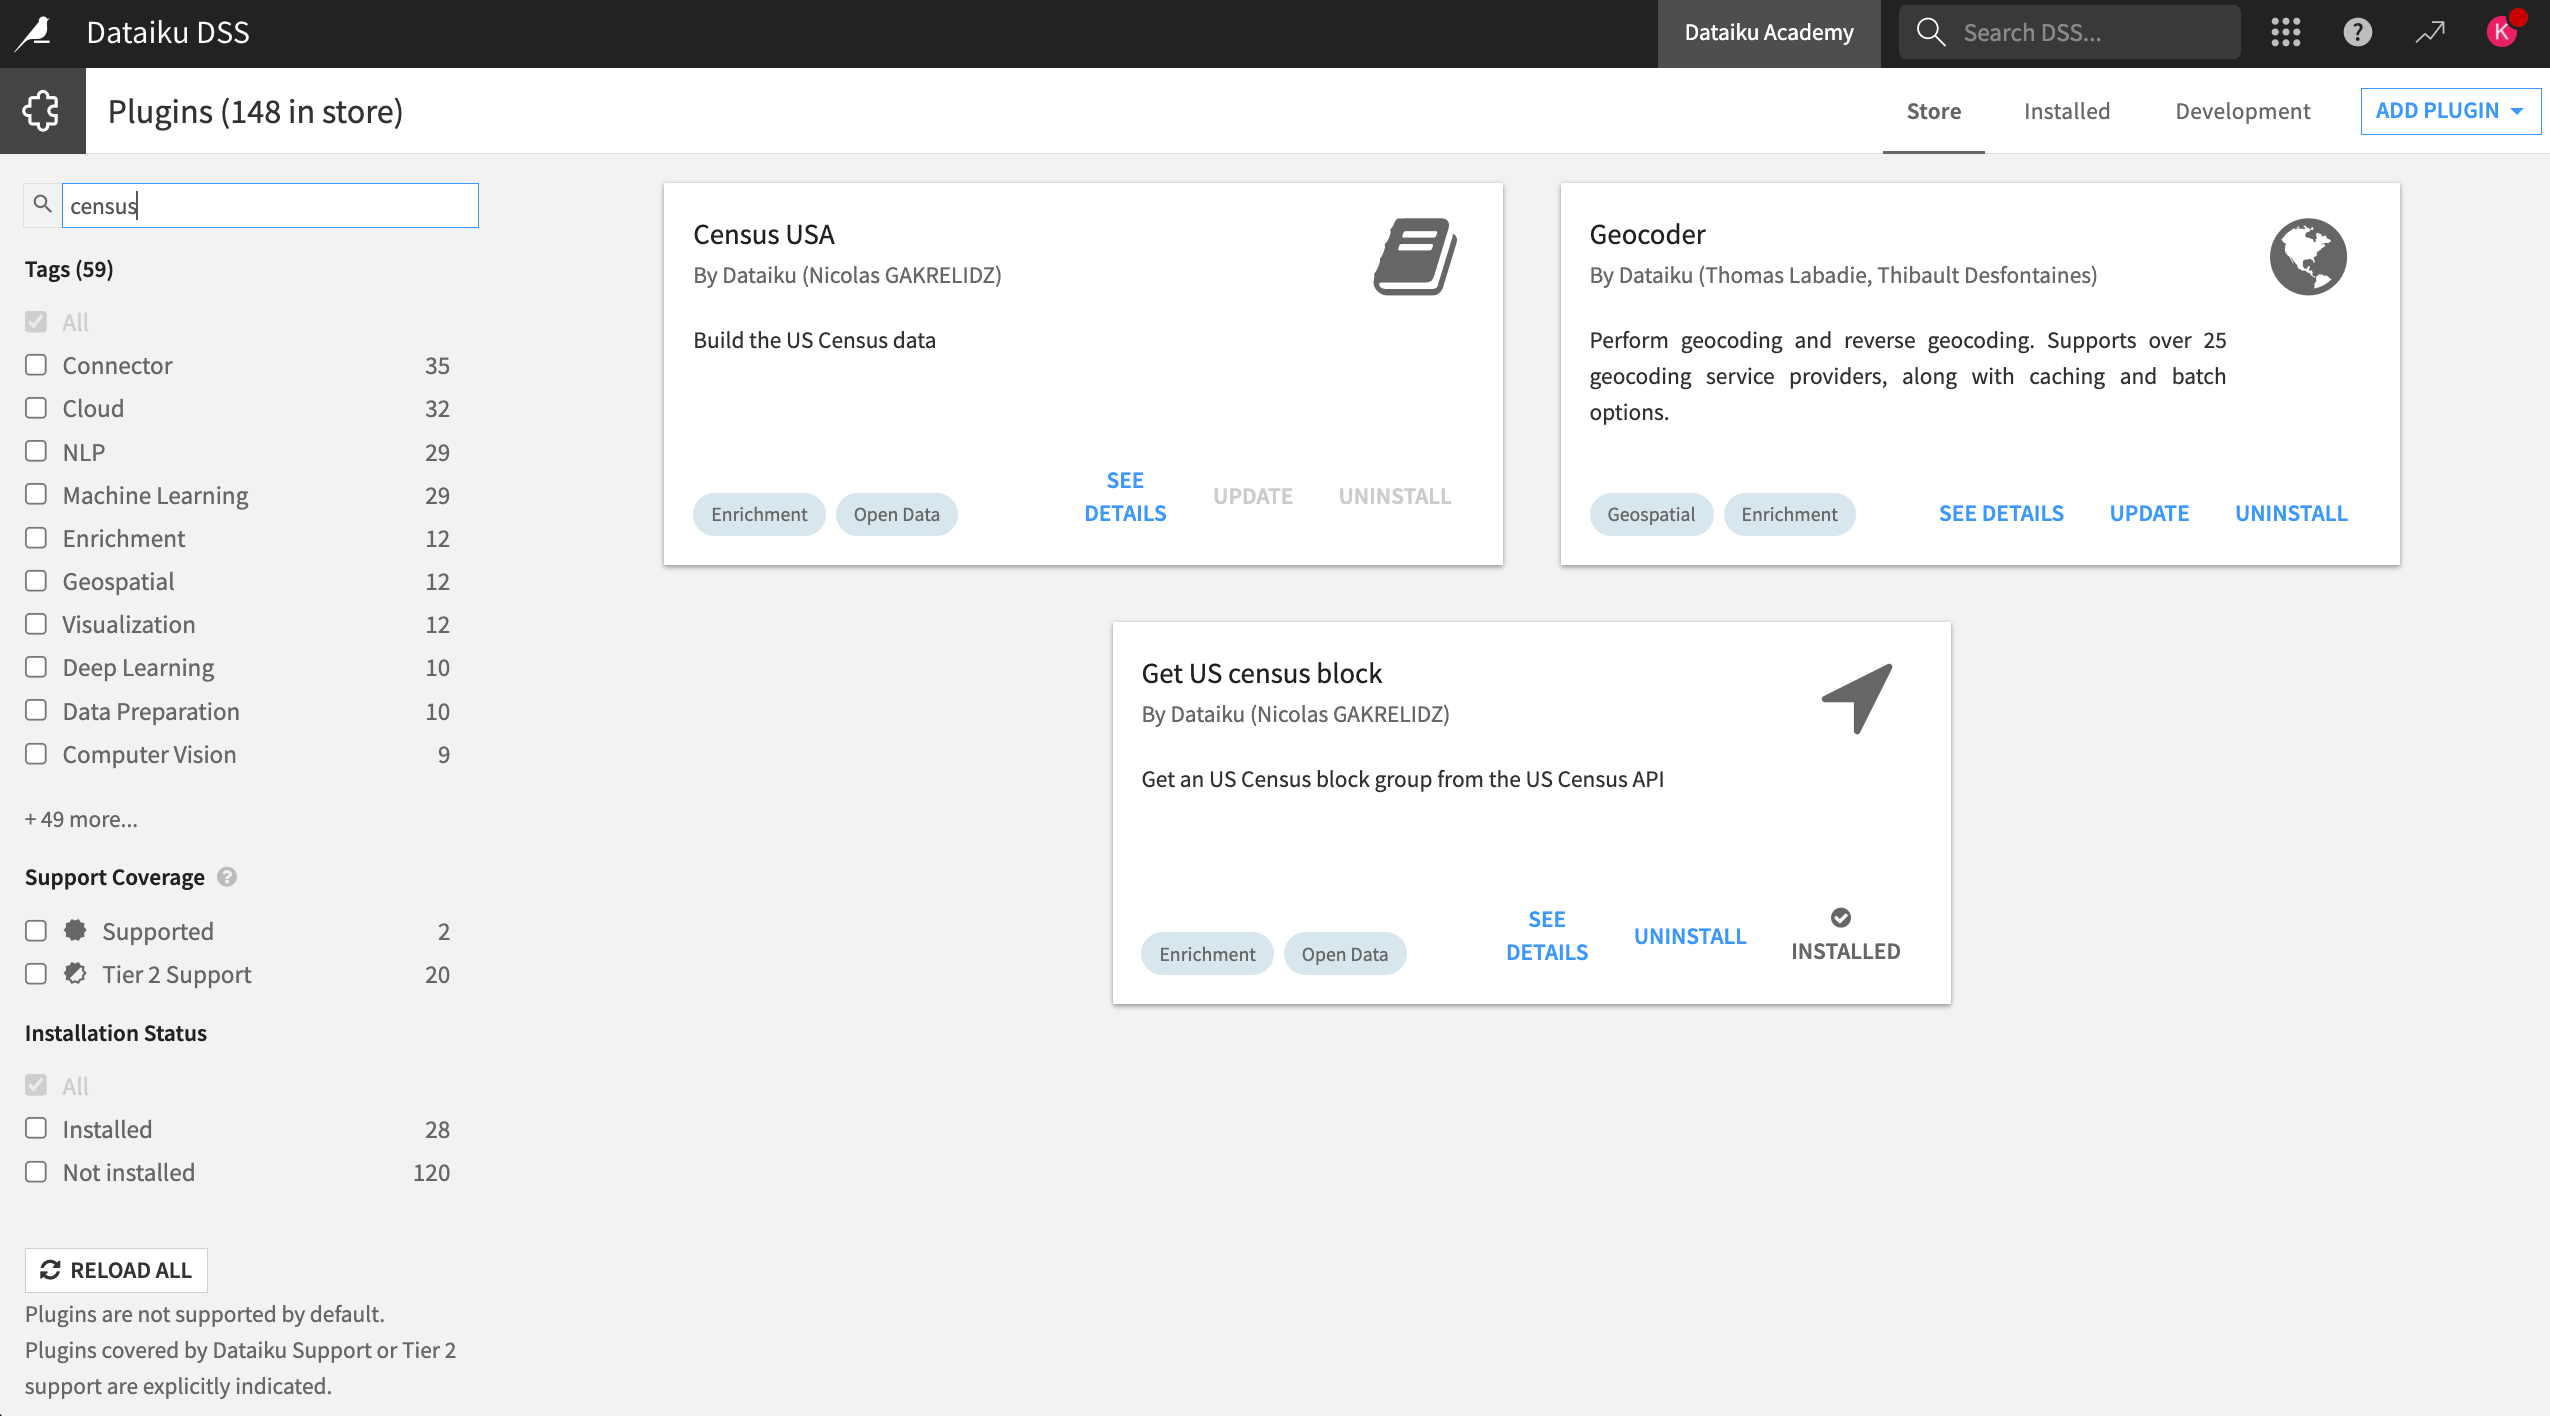
Task: Toggle the Machine Learning tag checkbox
Action: point(36,494)
